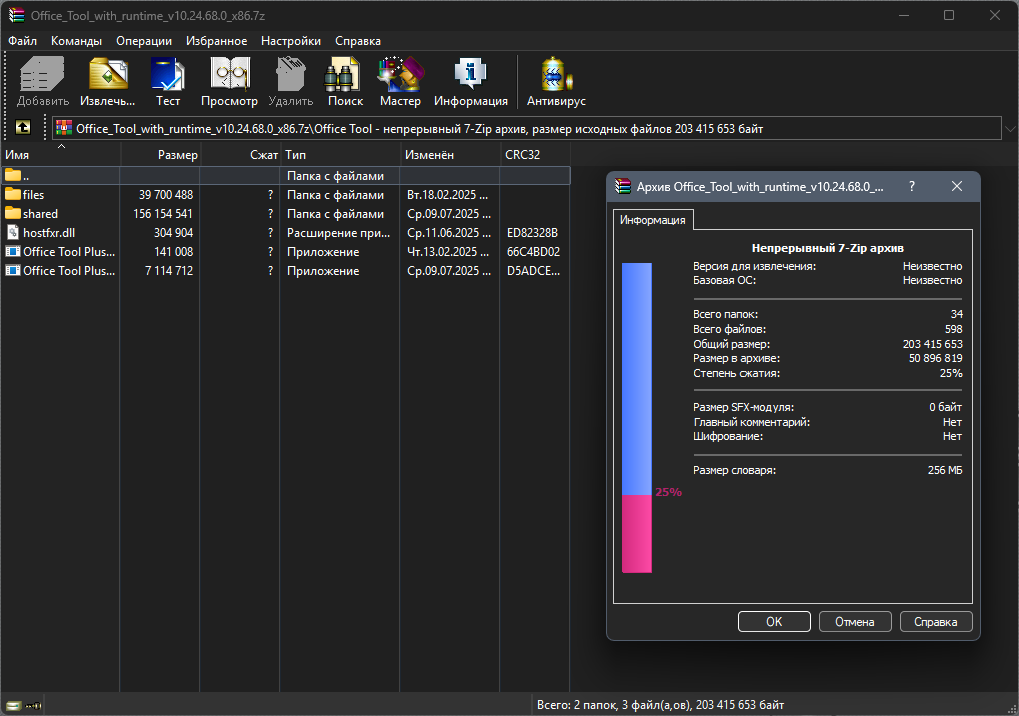
Task: Click the files folder icon
Action: click(12, 194)
